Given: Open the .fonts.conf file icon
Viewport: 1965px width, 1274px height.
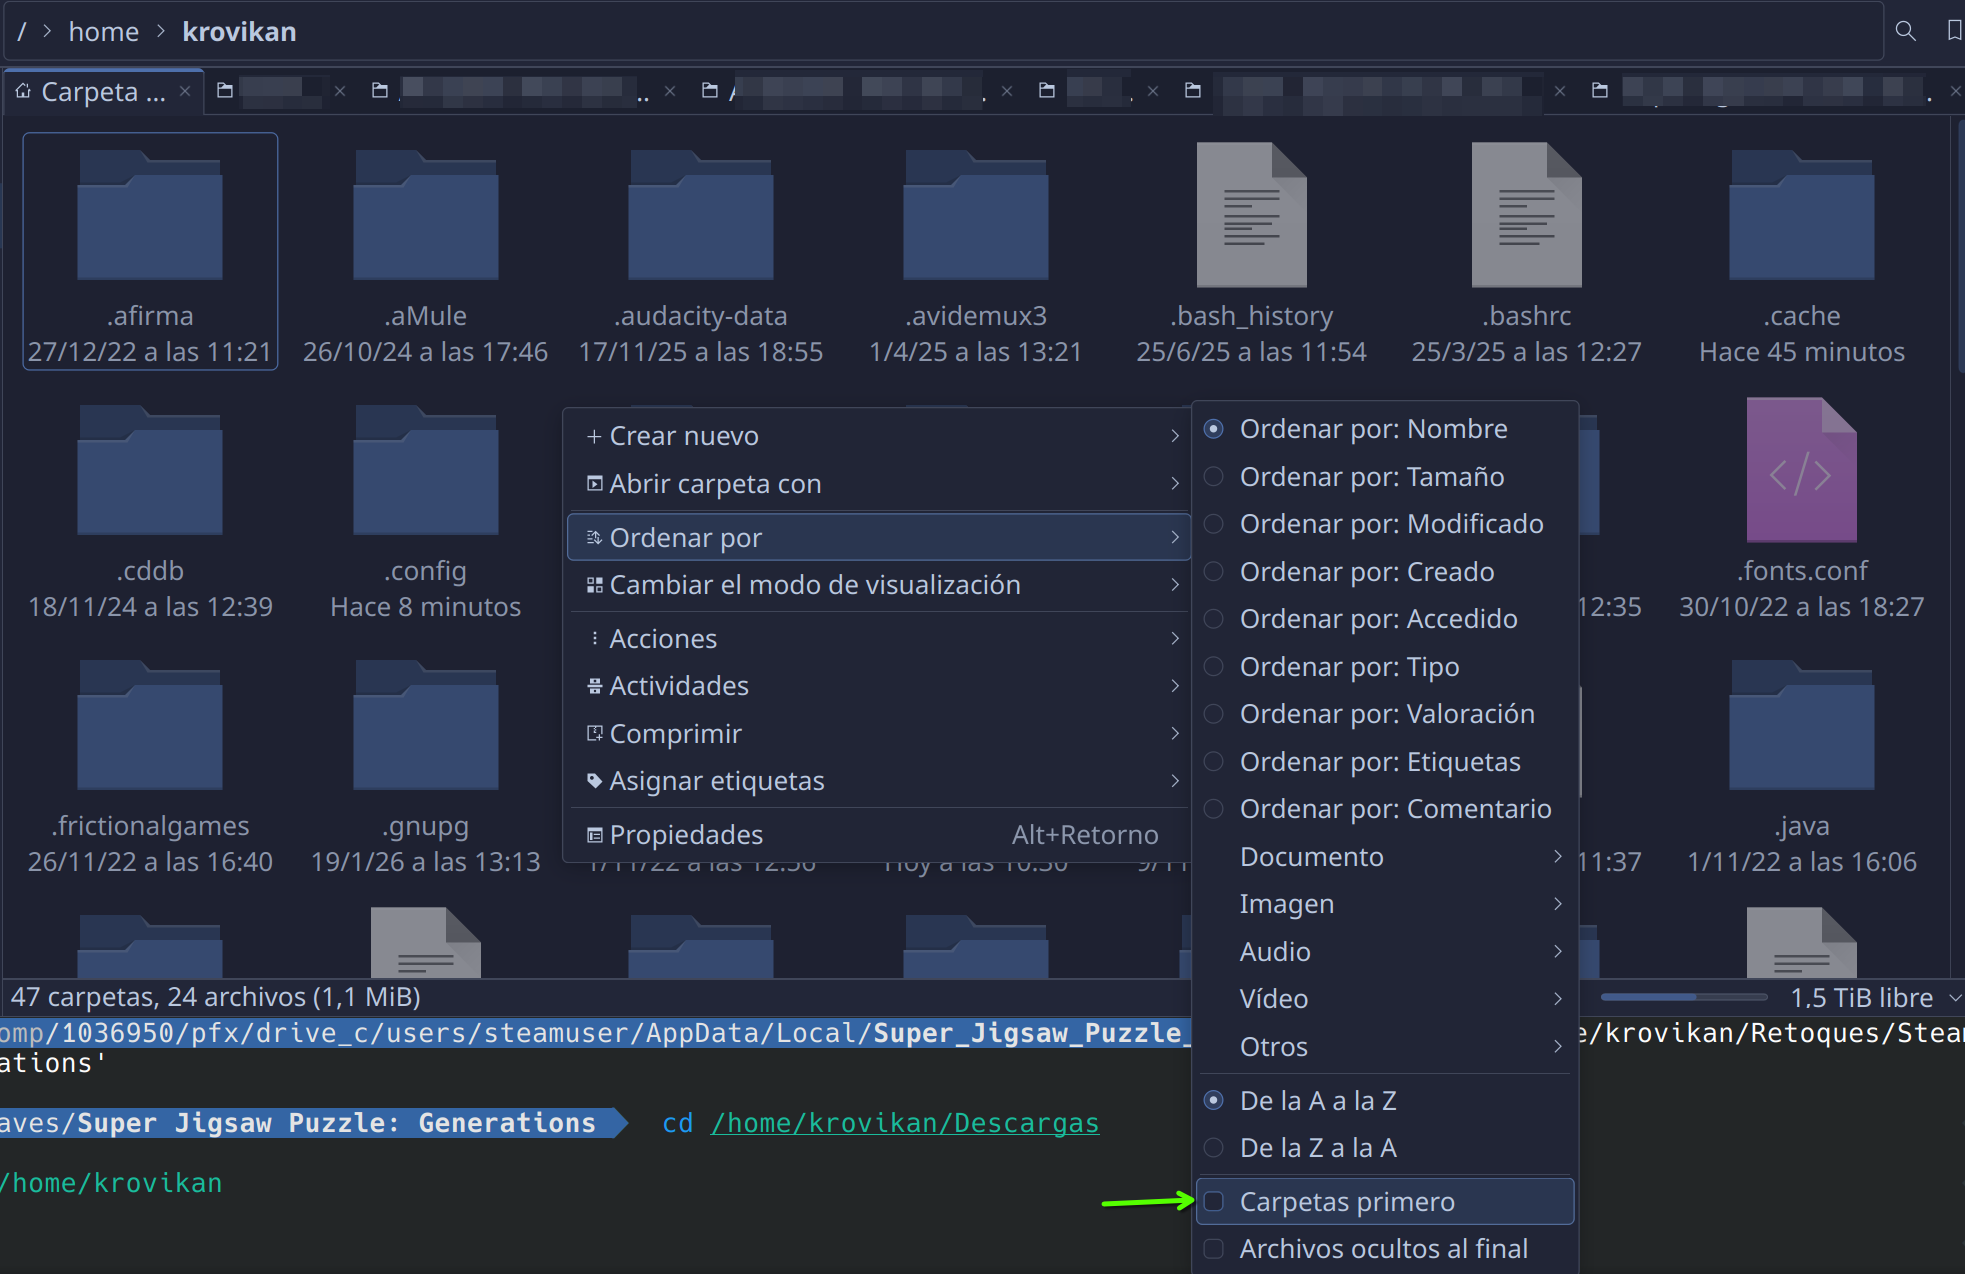Looking at the screenshot, I should tap(1801, 470).
